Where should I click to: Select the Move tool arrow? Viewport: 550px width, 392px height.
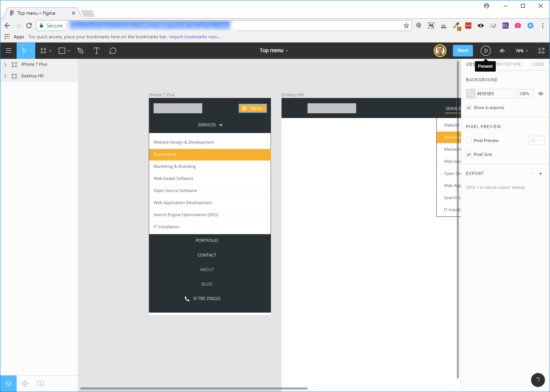click(x=25, y=51)
